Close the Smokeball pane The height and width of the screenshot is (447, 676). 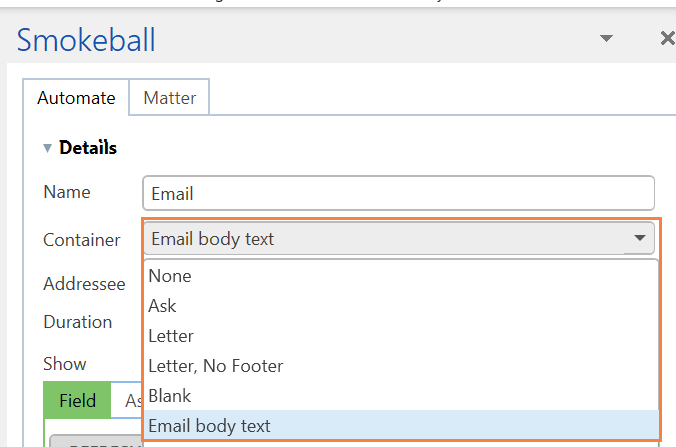coord(668,38)
